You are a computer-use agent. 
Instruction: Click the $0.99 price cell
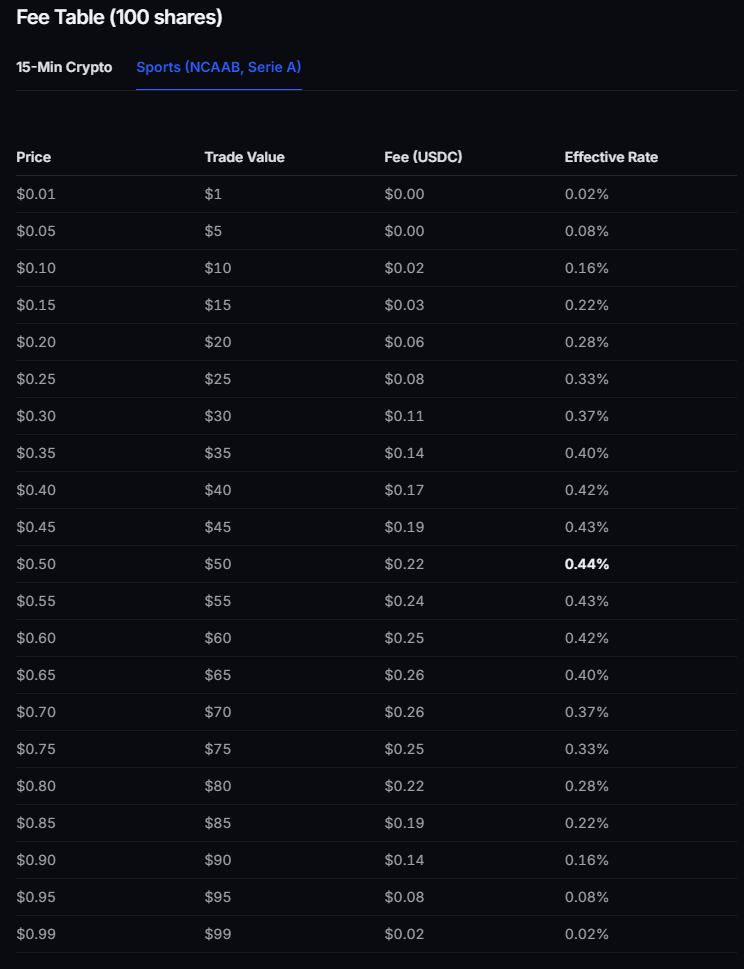tap(36, 934)
